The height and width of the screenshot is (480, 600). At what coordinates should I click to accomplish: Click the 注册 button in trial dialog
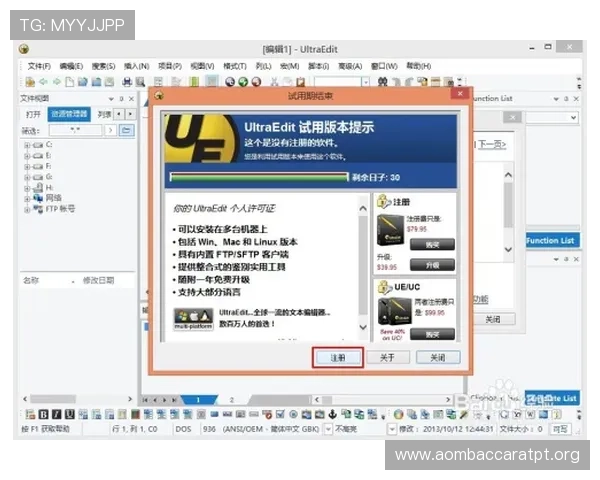(338, 358)
